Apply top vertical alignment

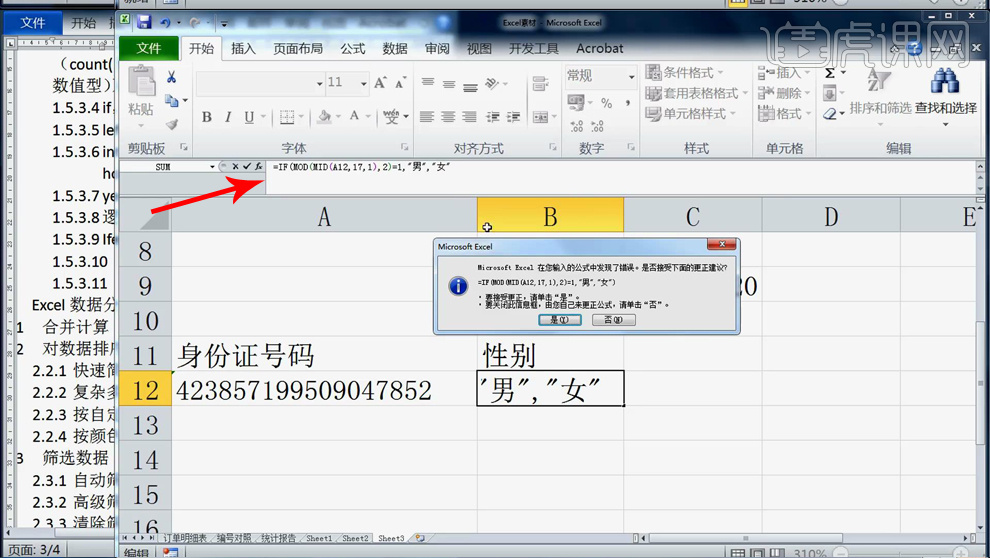click(x=428, y=83)
